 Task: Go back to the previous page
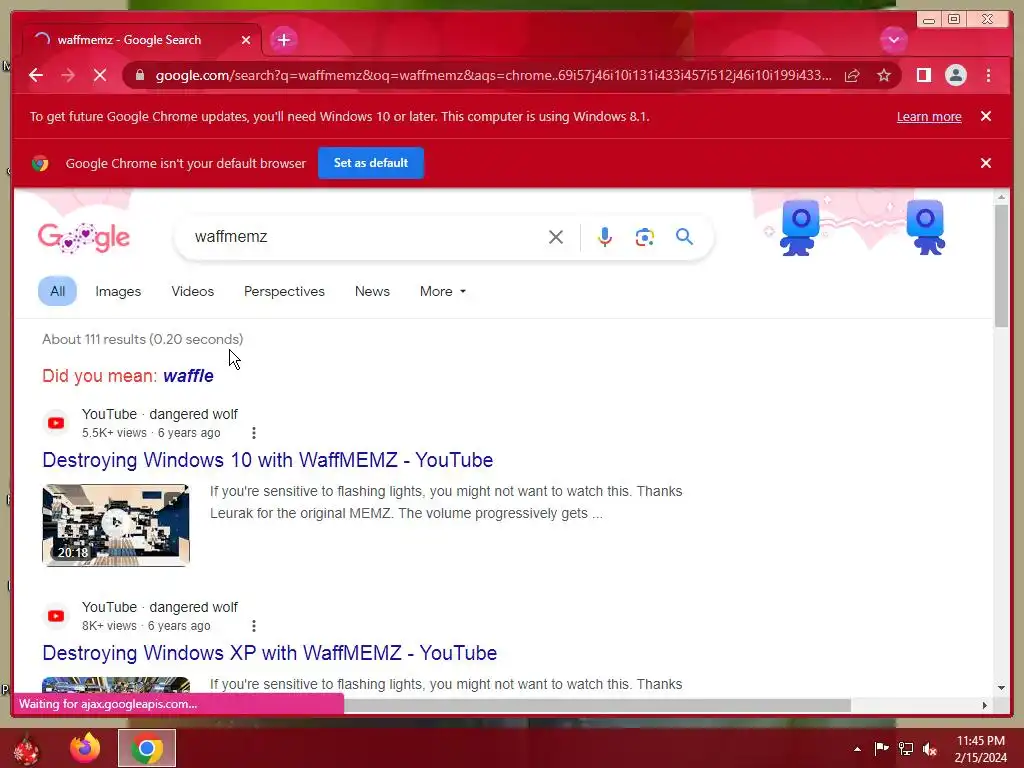(36, 75)
